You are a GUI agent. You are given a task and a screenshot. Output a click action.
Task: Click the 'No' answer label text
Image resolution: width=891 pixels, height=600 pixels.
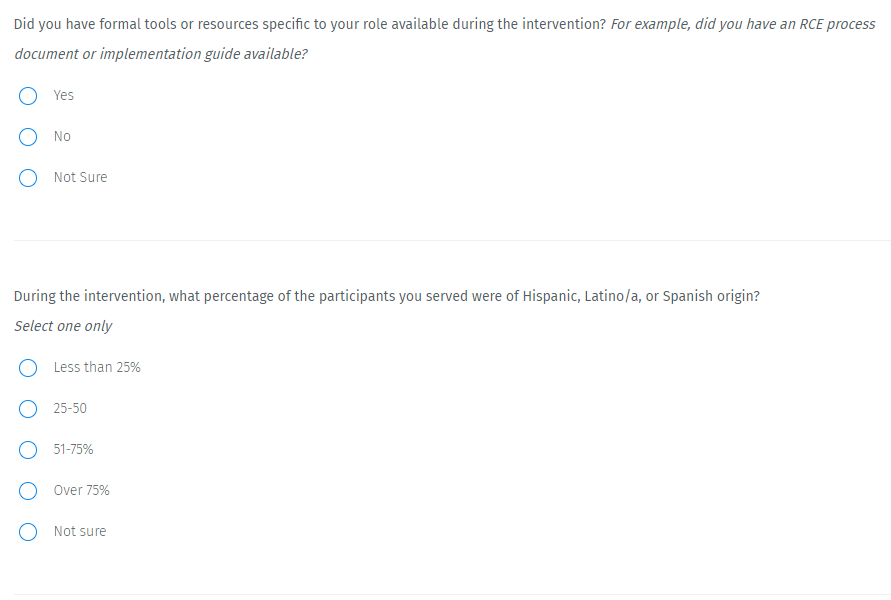click(x=62, y=137)
